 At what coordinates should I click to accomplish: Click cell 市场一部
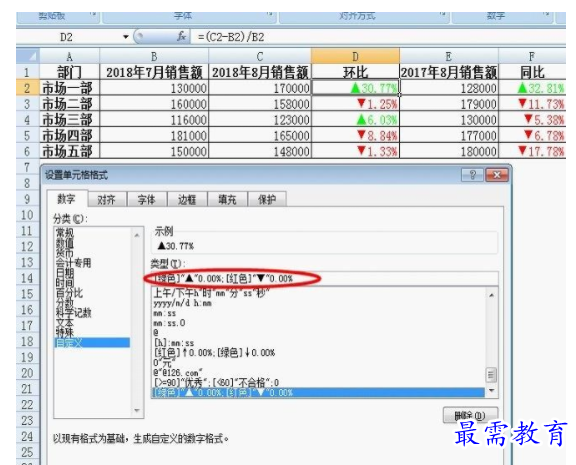(x=69, y=88)
